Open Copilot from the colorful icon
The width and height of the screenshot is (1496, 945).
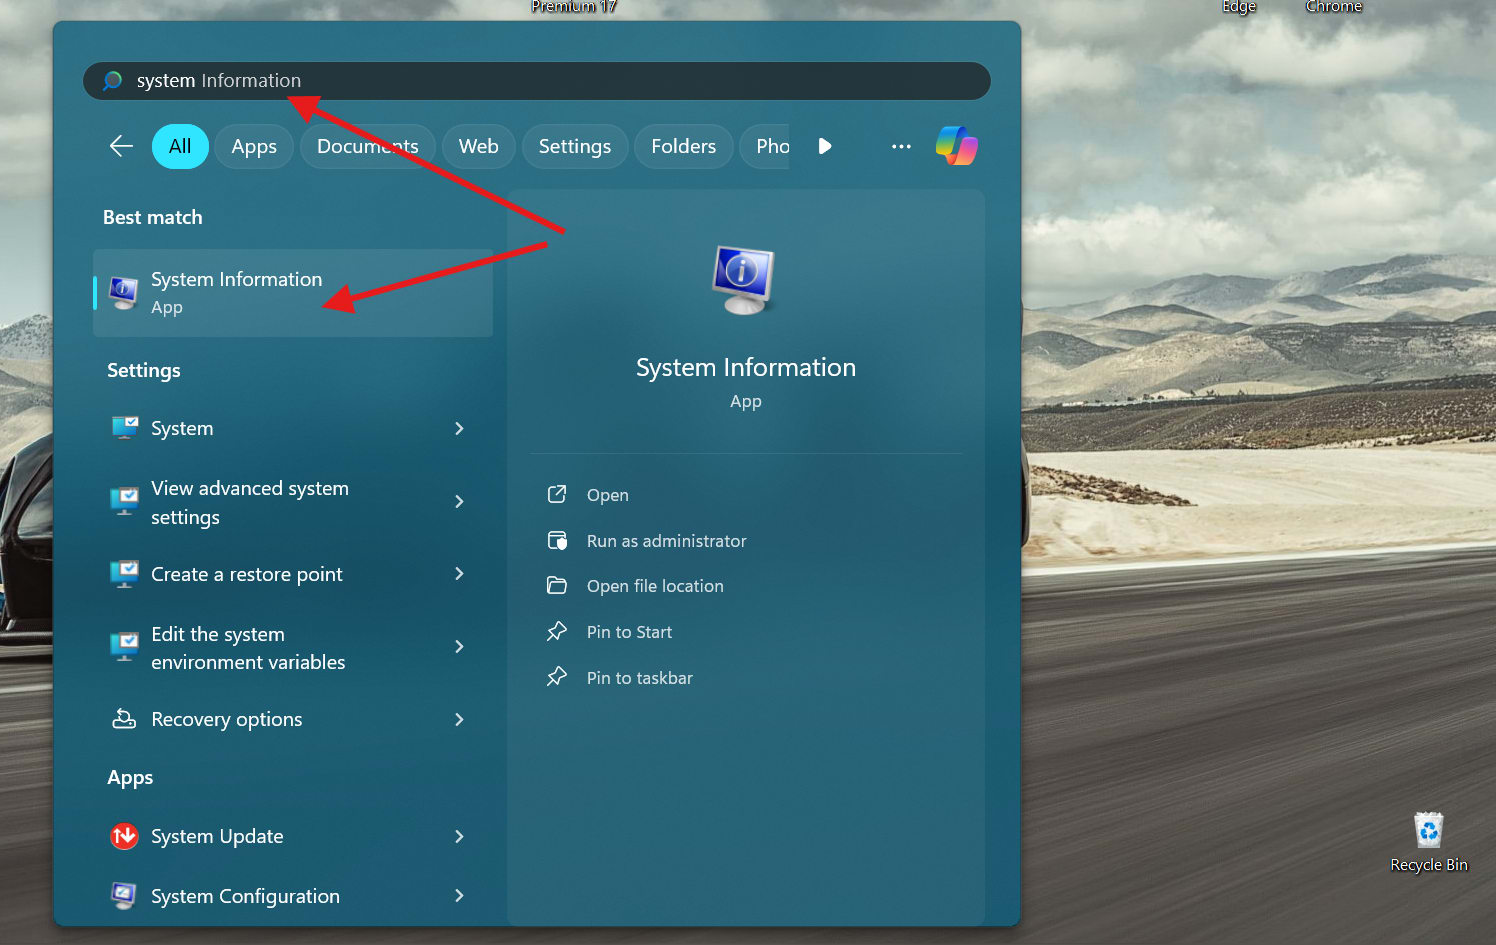click(x=957, y=146)
